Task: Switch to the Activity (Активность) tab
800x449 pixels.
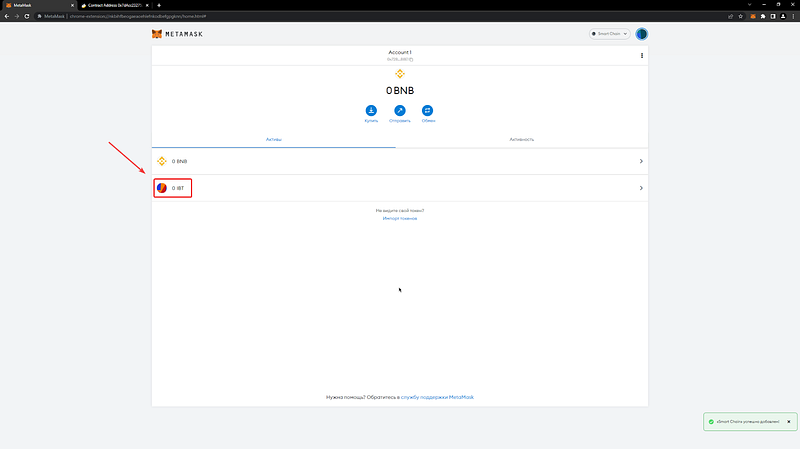Action: pyautogui.click(x=521, y=139)
